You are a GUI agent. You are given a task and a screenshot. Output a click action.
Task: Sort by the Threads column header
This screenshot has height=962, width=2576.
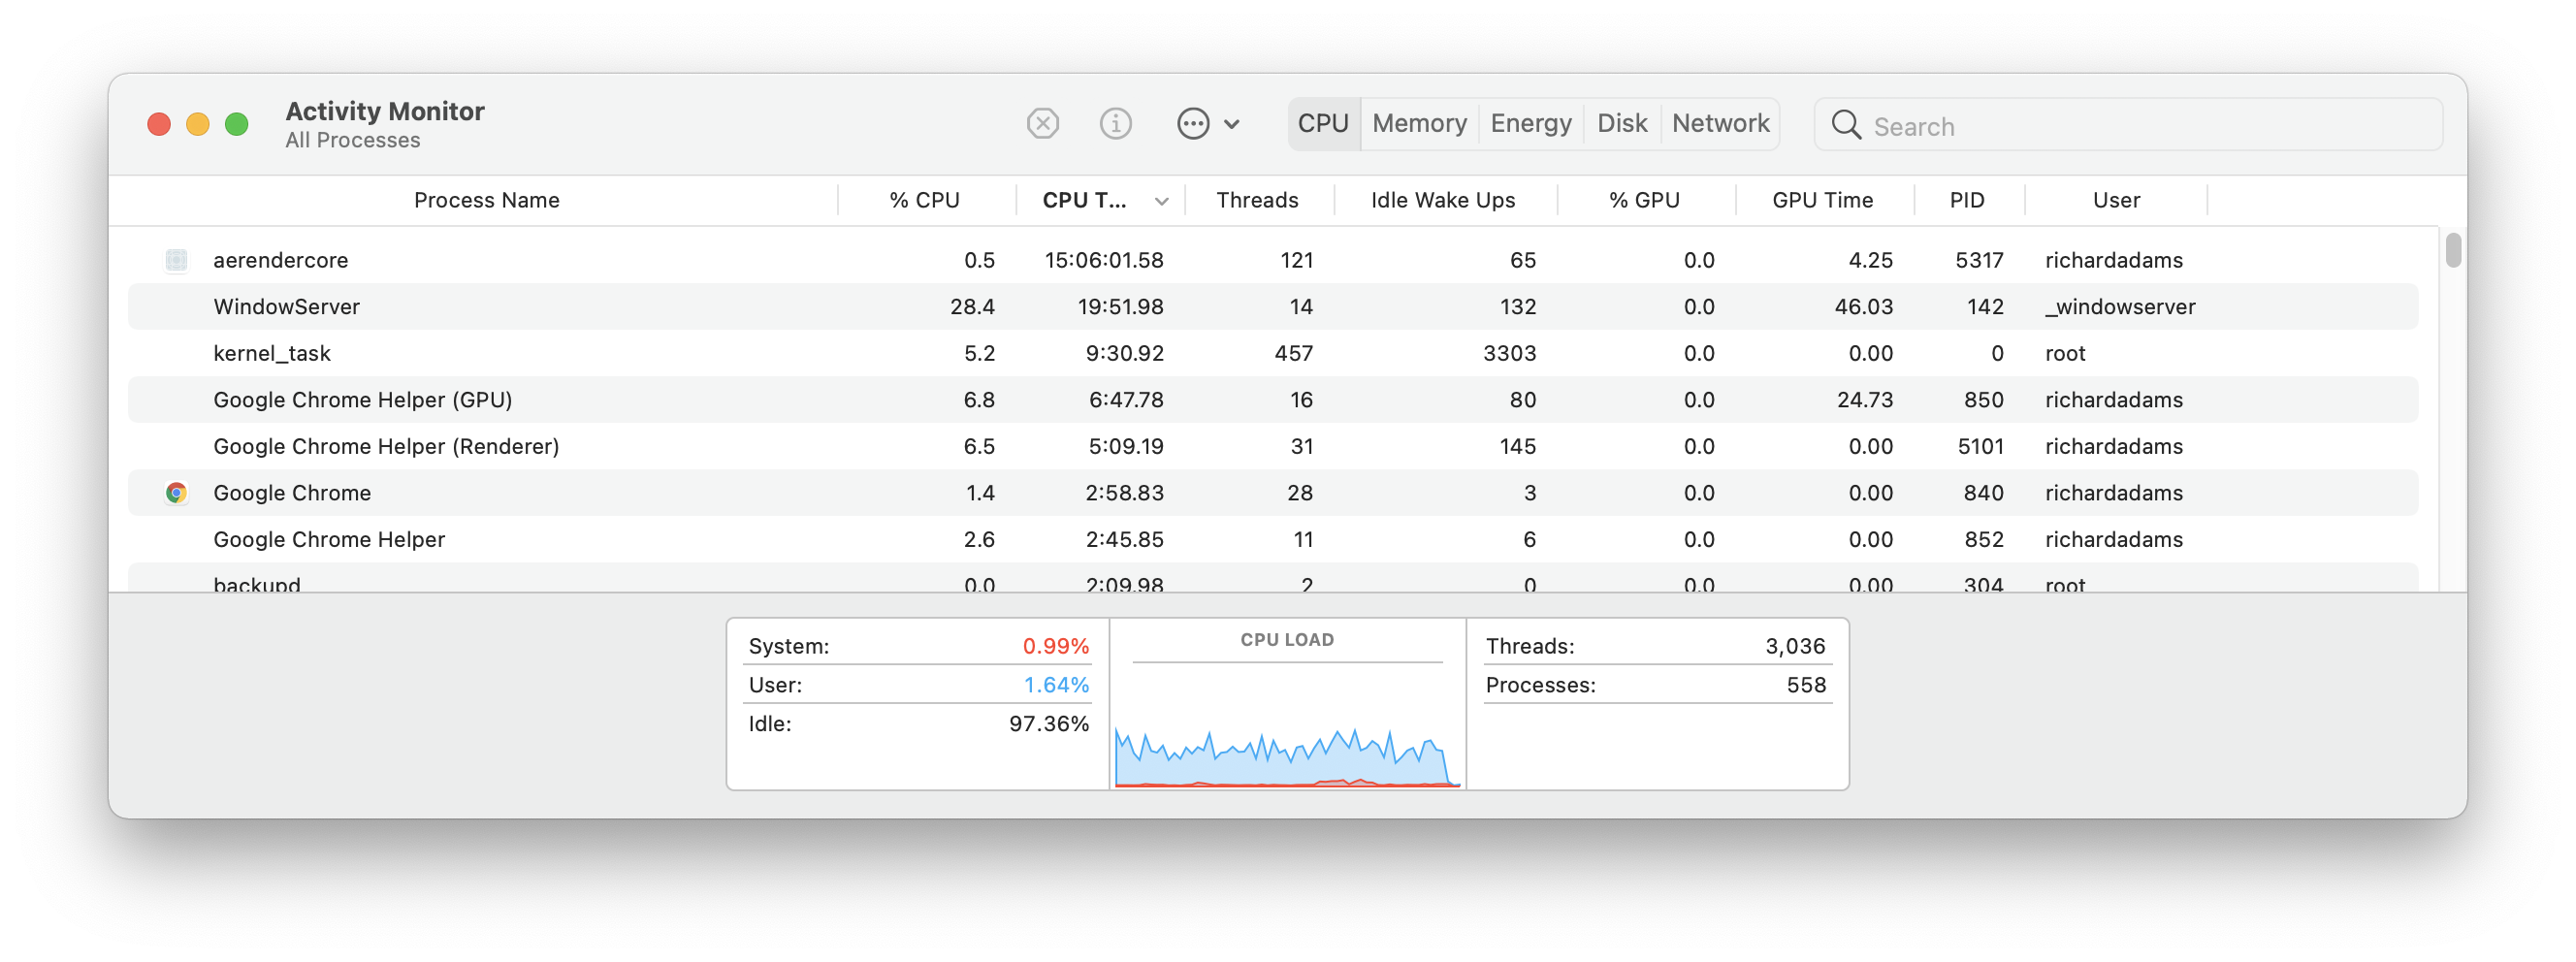coord(1258,199)
